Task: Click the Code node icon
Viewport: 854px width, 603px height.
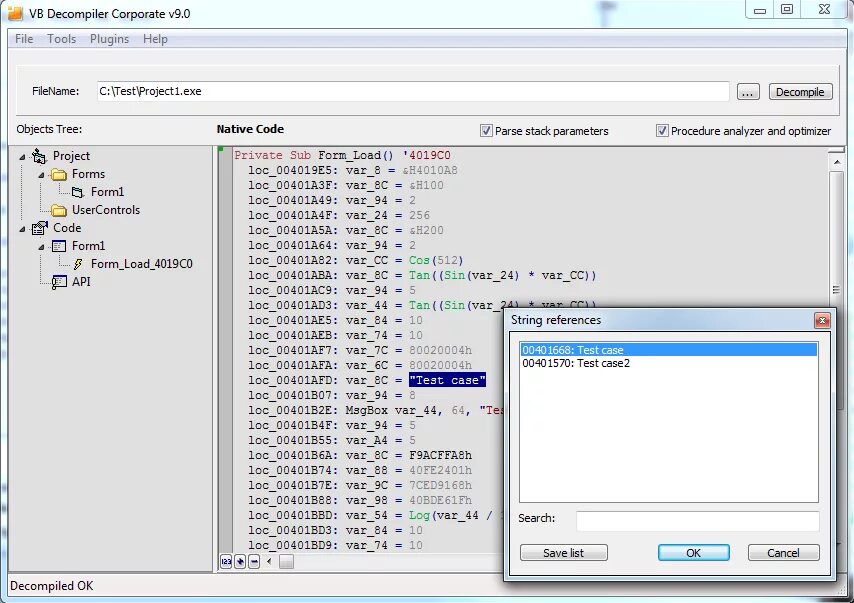Action: (39, 228)
